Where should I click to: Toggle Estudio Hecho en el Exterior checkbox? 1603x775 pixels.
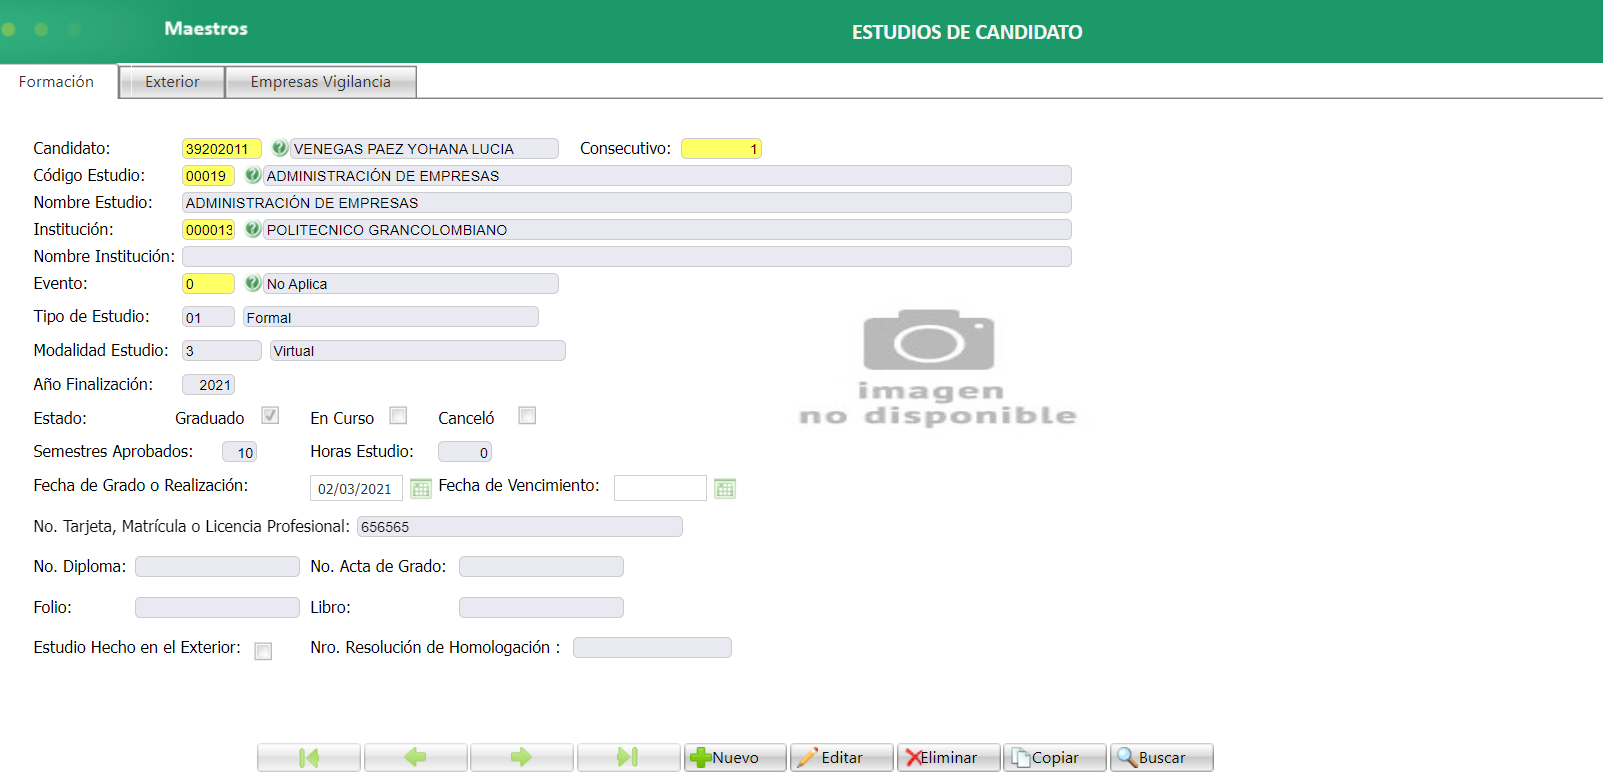[263, 651]
